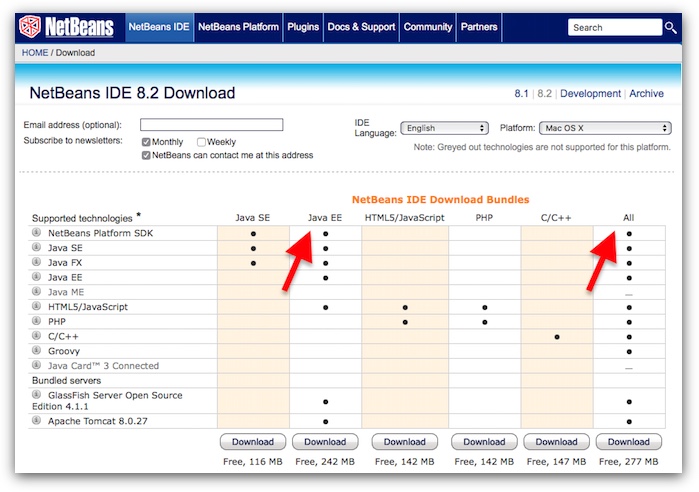The width and height of the screenshot is (699, 492).
Task: Click 'Free, 277 MB' size text
Action: tap(629, 462)
